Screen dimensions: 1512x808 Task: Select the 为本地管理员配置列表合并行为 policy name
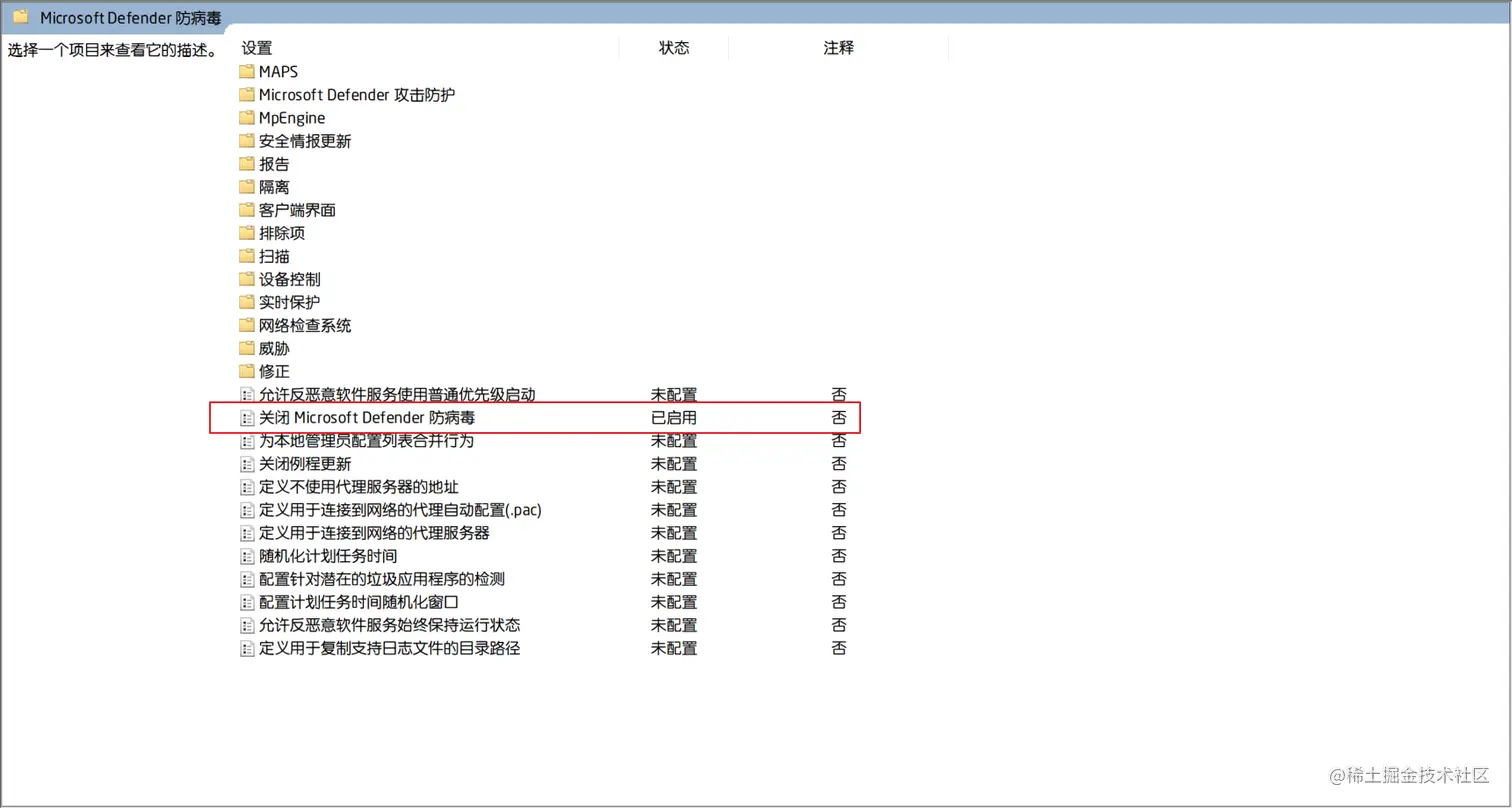(x=366, y=441)
